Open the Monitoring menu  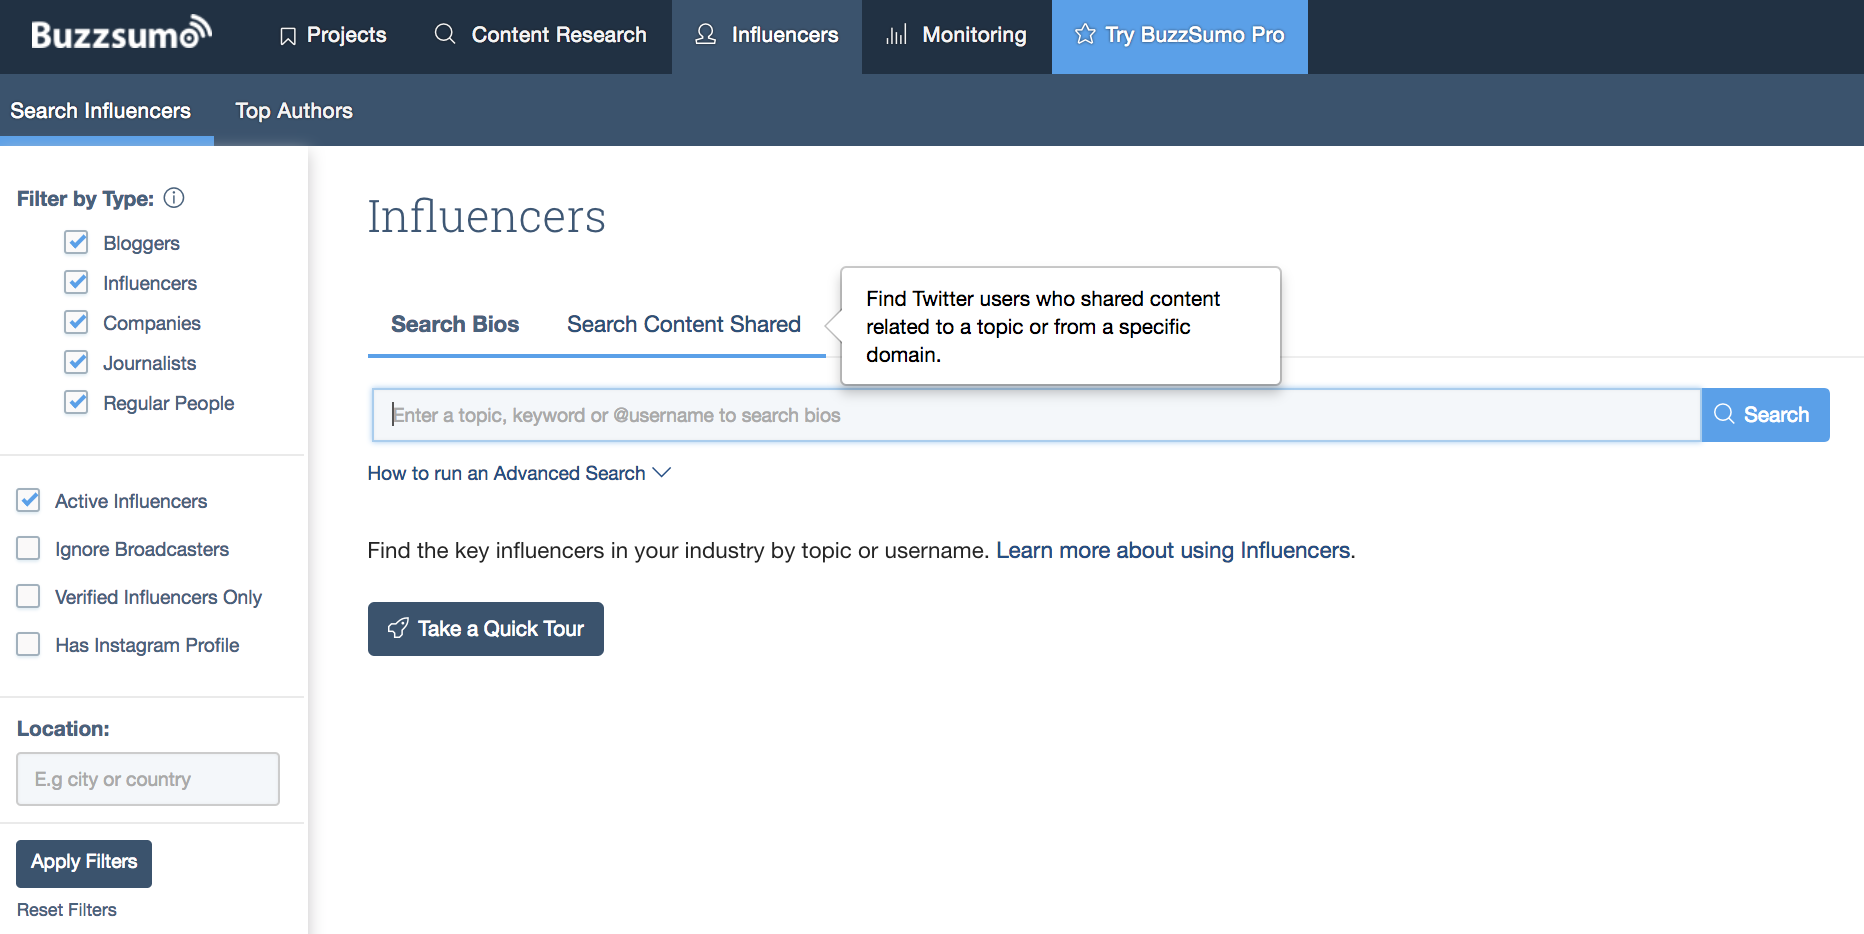tap(957, 36)
